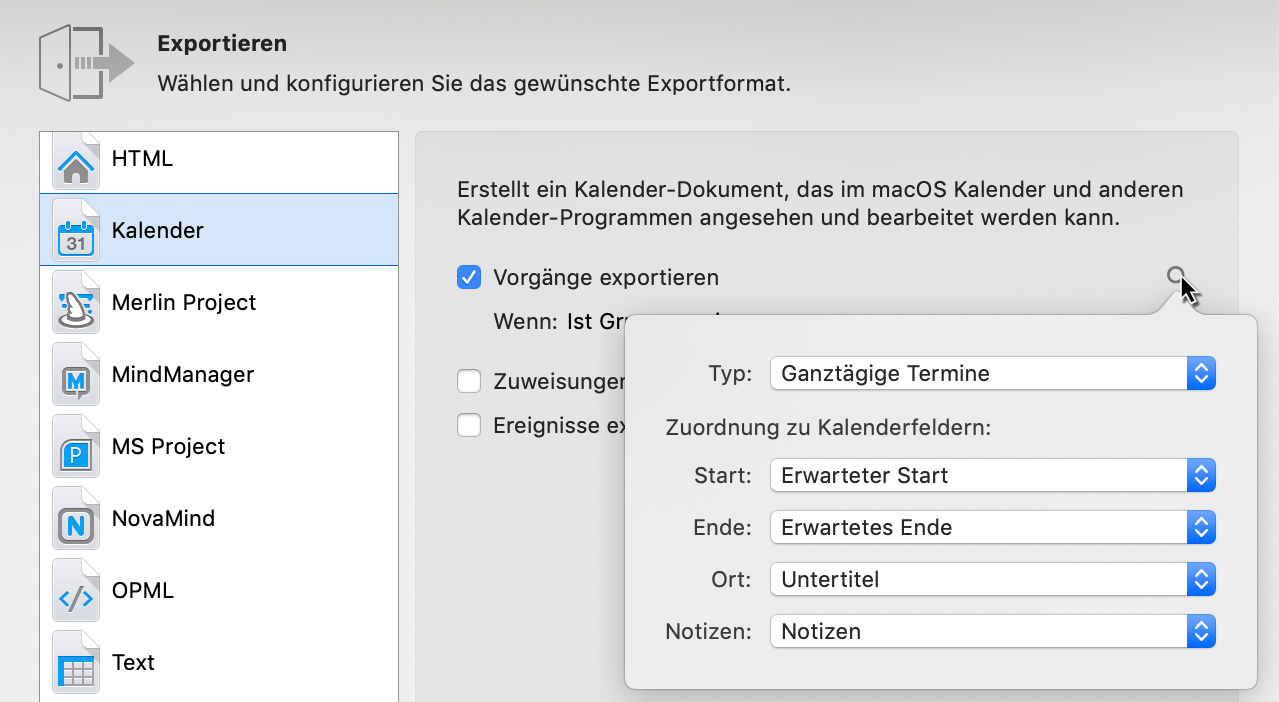Uncheck Vorgänge exportieren
Image resolution: width=1279 pixels, height=702 pixels.
pos(469,277)
